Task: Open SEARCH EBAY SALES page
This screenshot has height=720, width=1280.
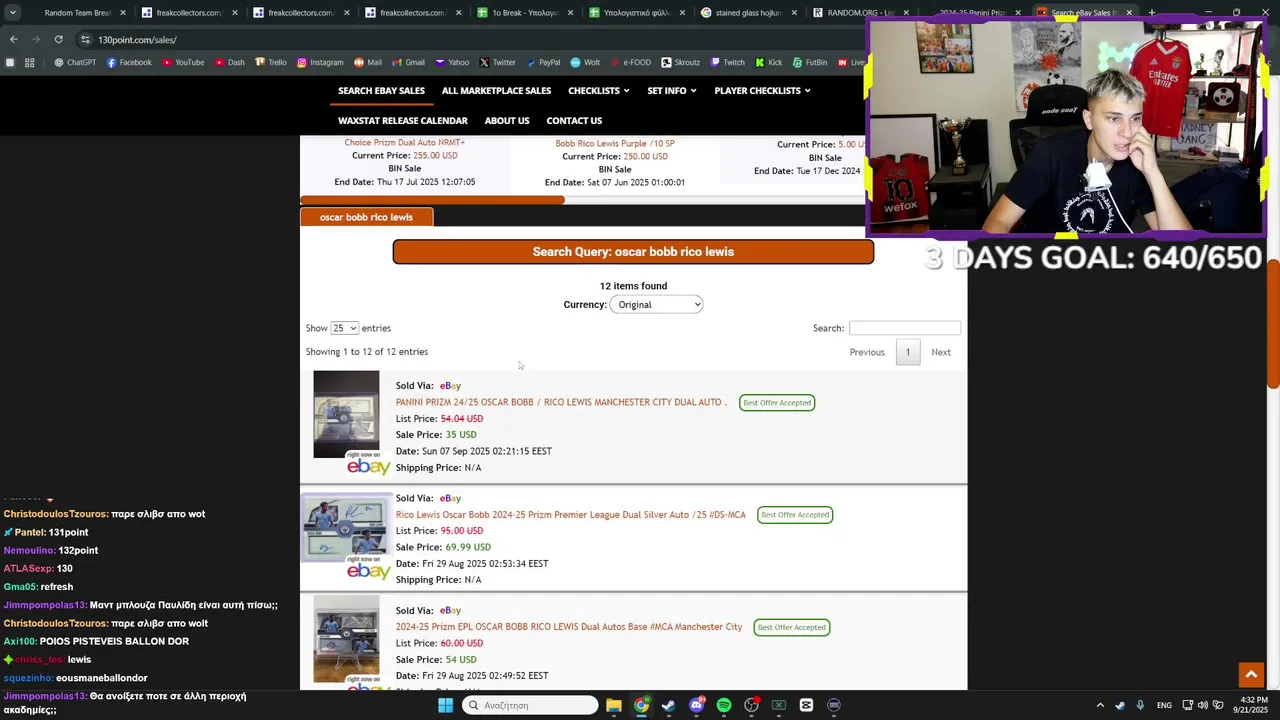Action: point(381,90)
